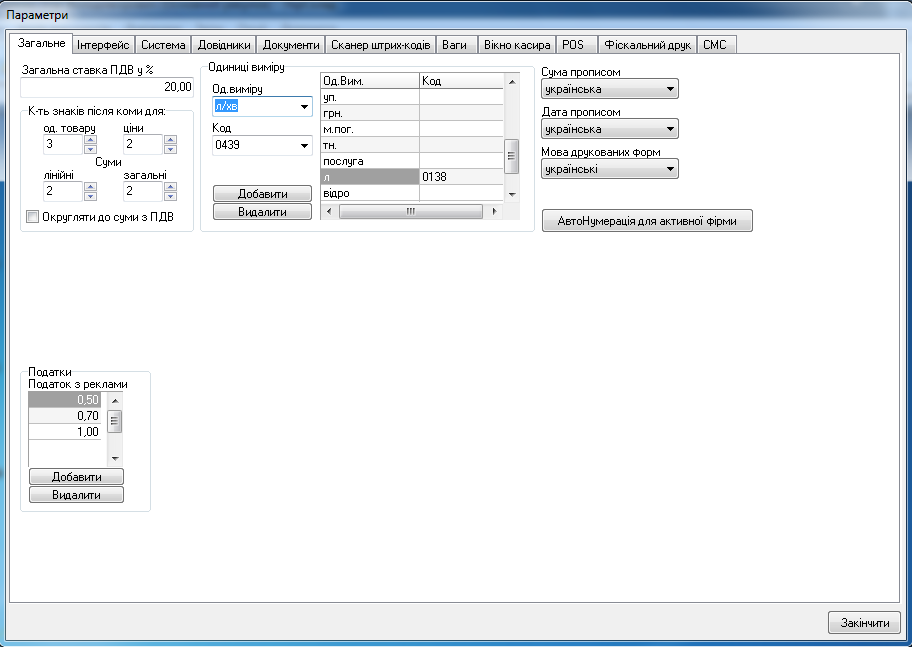
Task: Increase decimal places for од. товару spinner
Action: click(90, 140)
